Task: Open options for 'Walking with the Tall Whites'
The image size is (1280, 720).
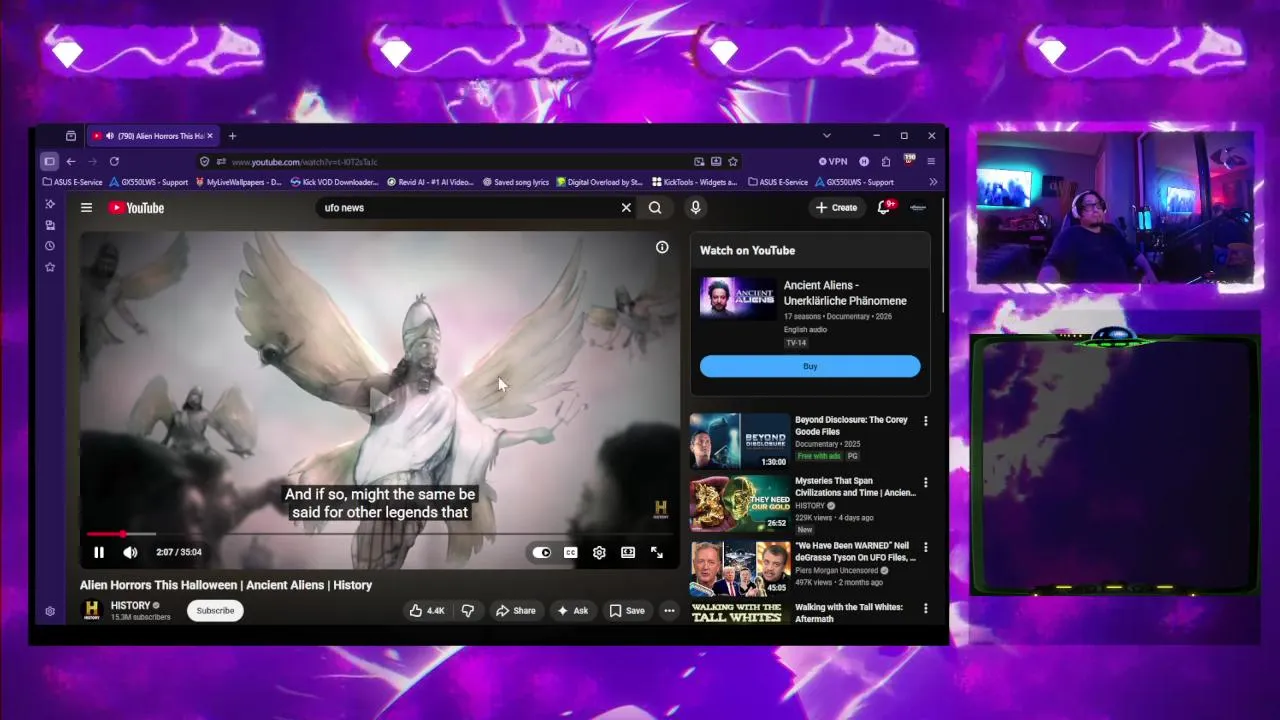Action: tap(925, 608)
